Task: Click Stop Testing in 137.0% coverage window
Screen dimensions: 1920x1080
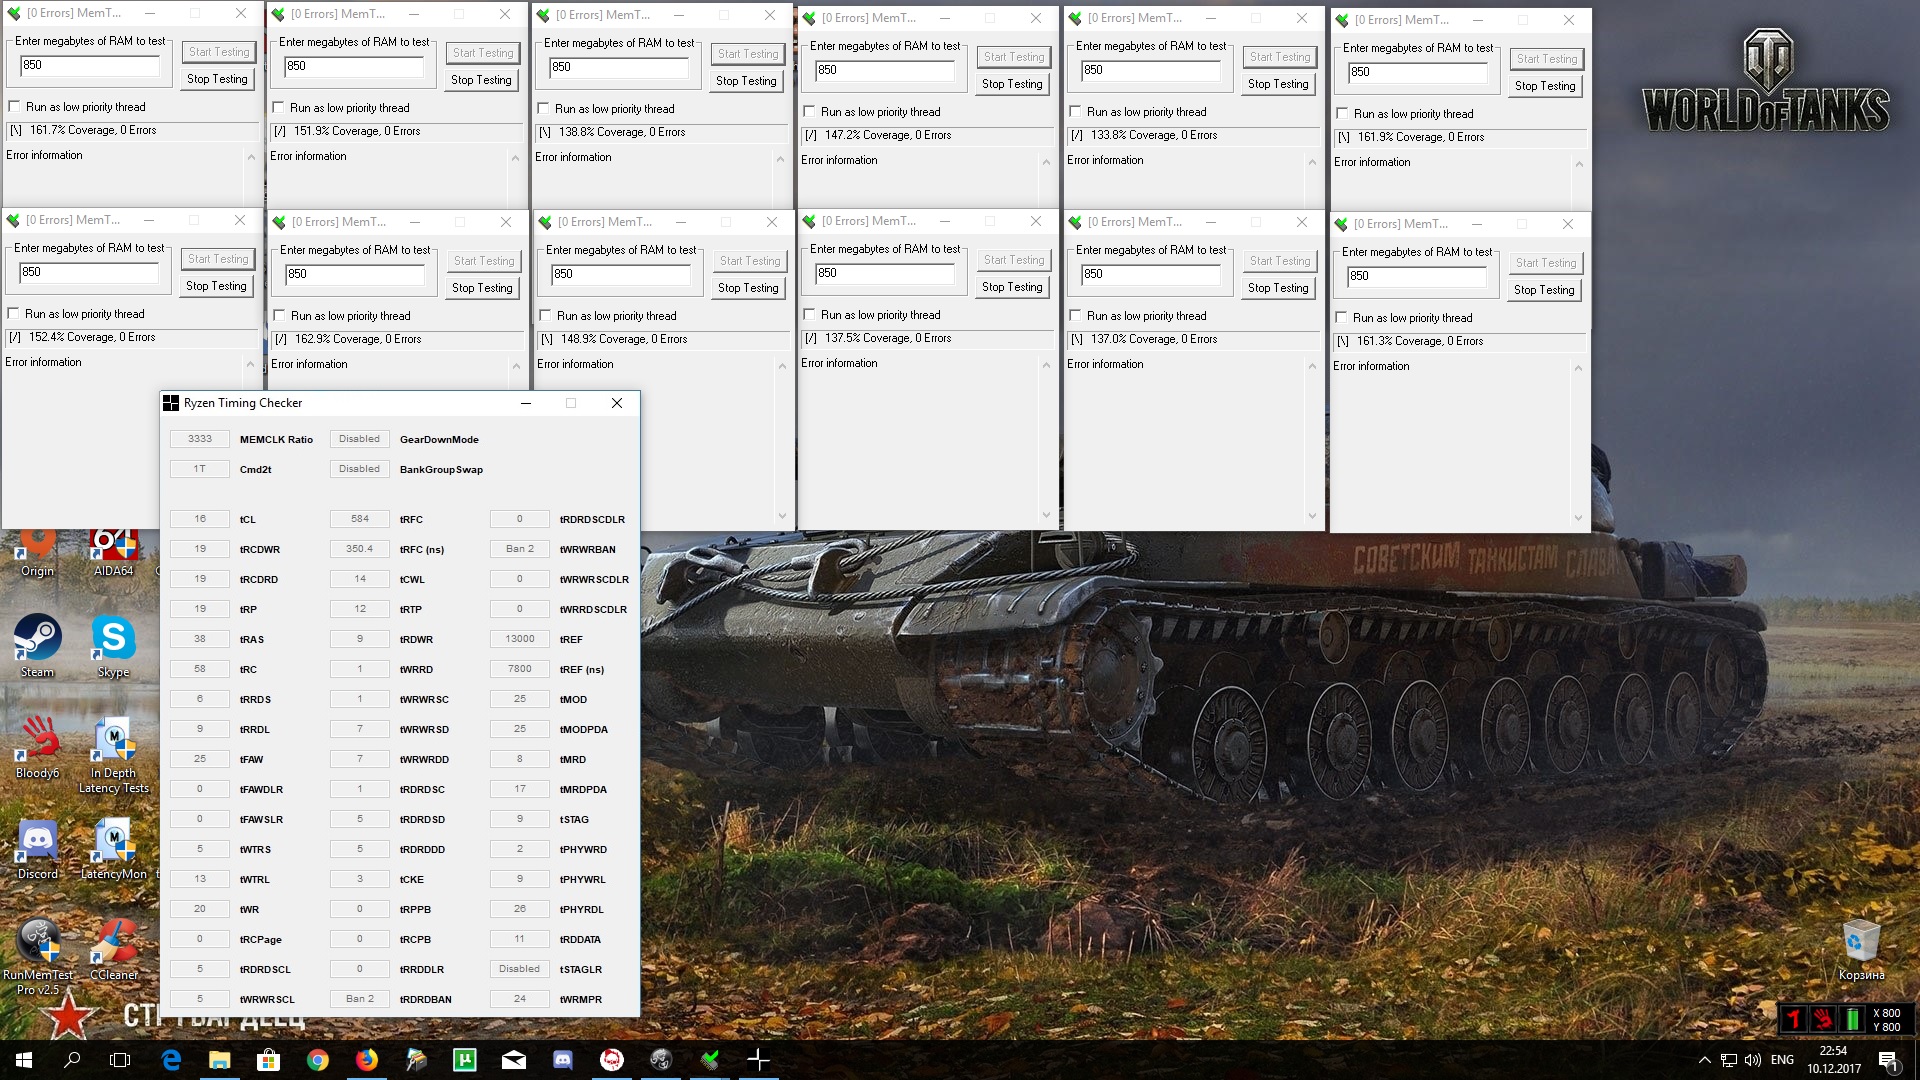Action: [1277, 288]
